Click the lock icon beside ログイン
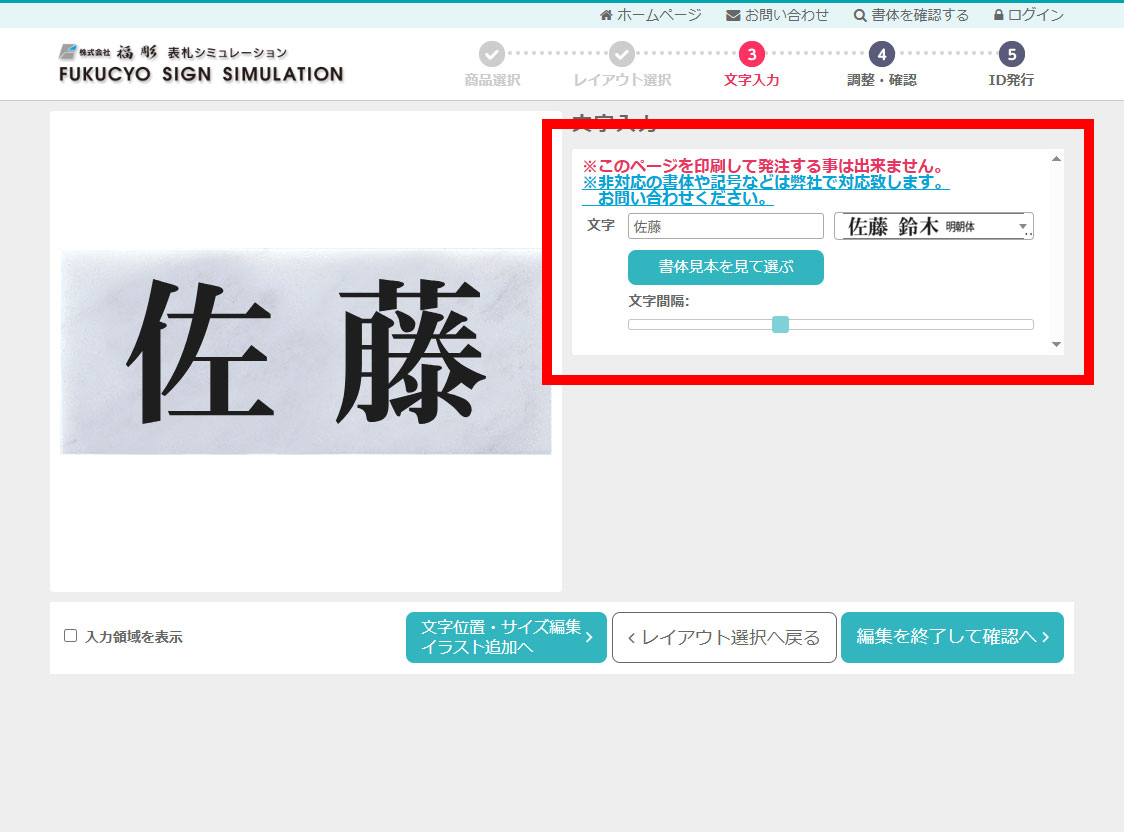 (998, 14)
